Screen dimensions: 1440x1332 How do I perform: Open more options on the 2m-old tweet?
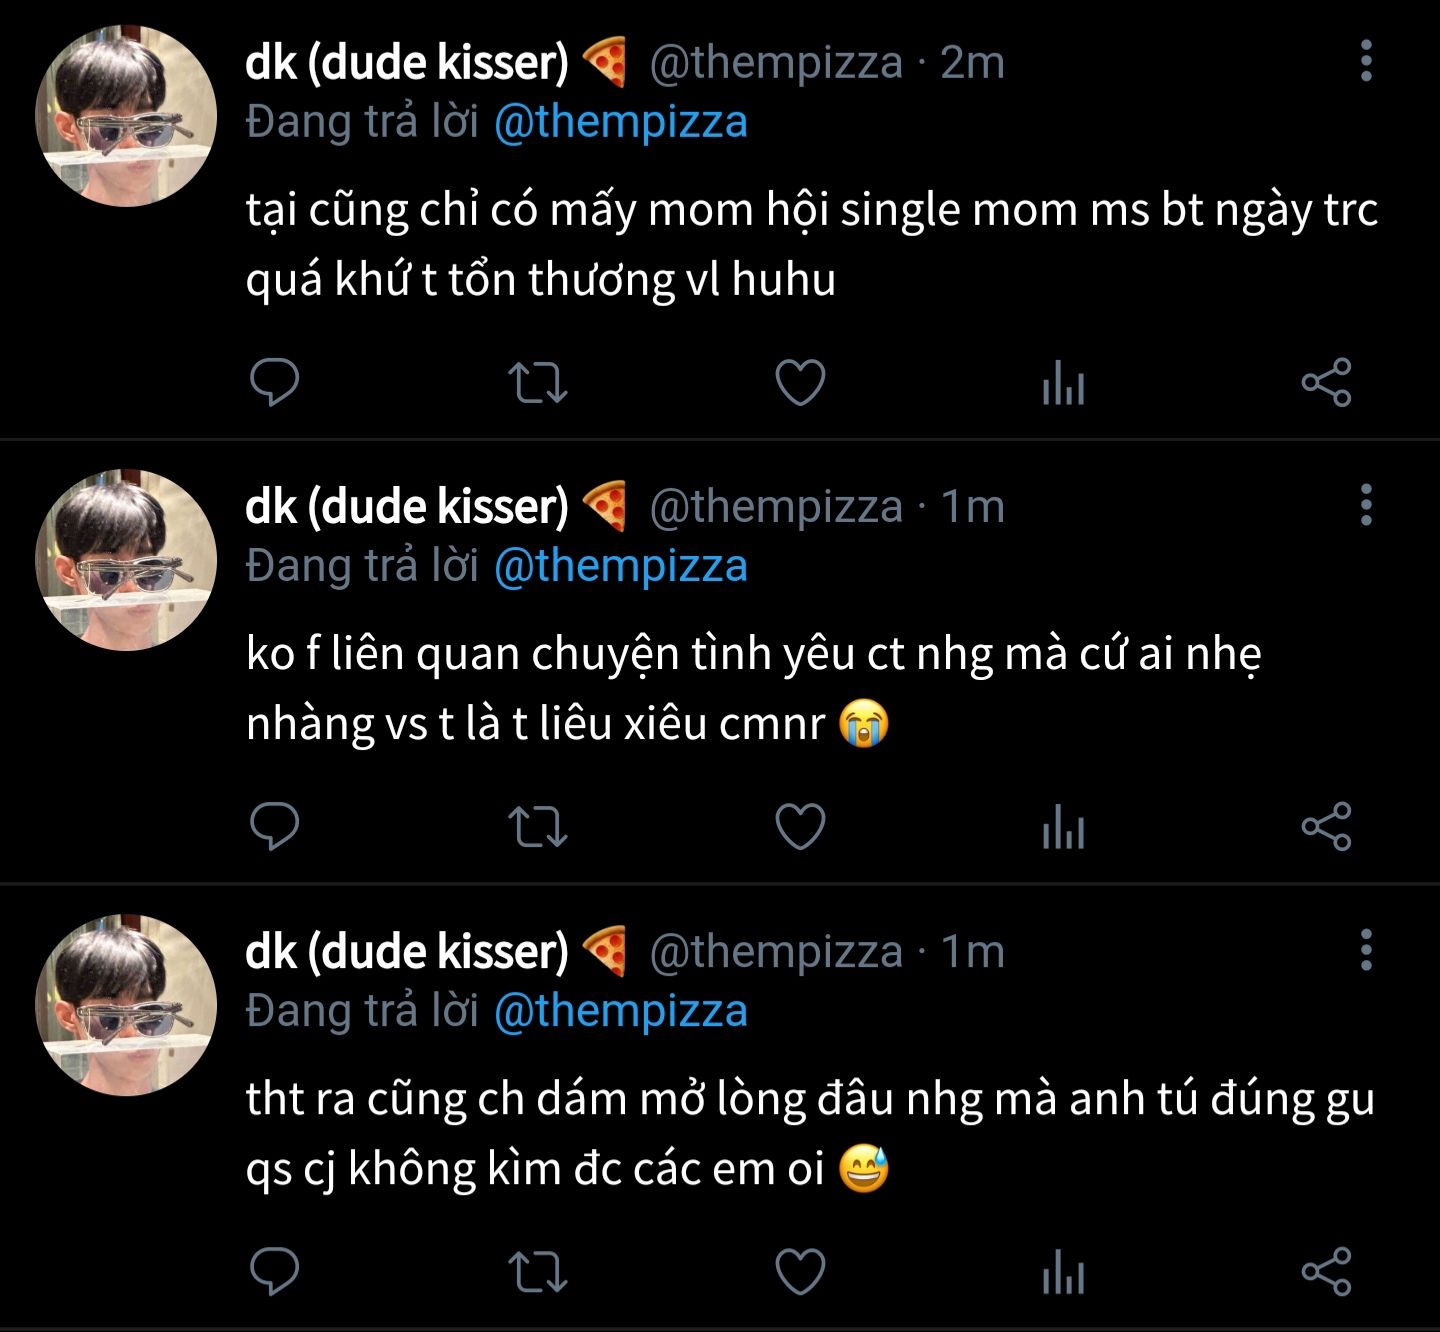(1366, 62)
